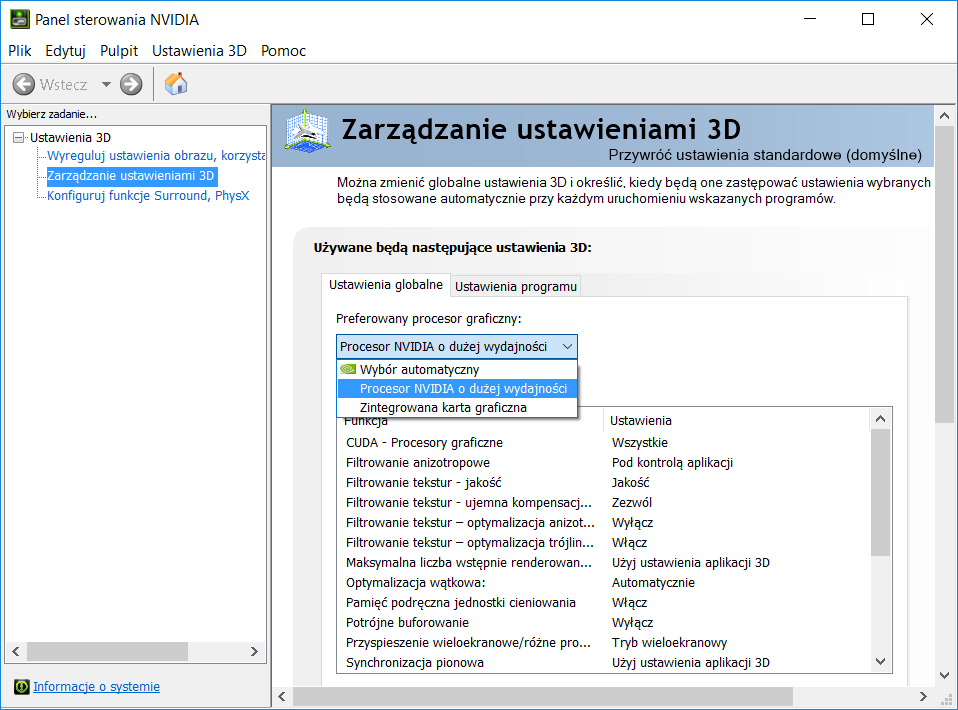Click the main page scroll left arrow

tap(282, 696)
